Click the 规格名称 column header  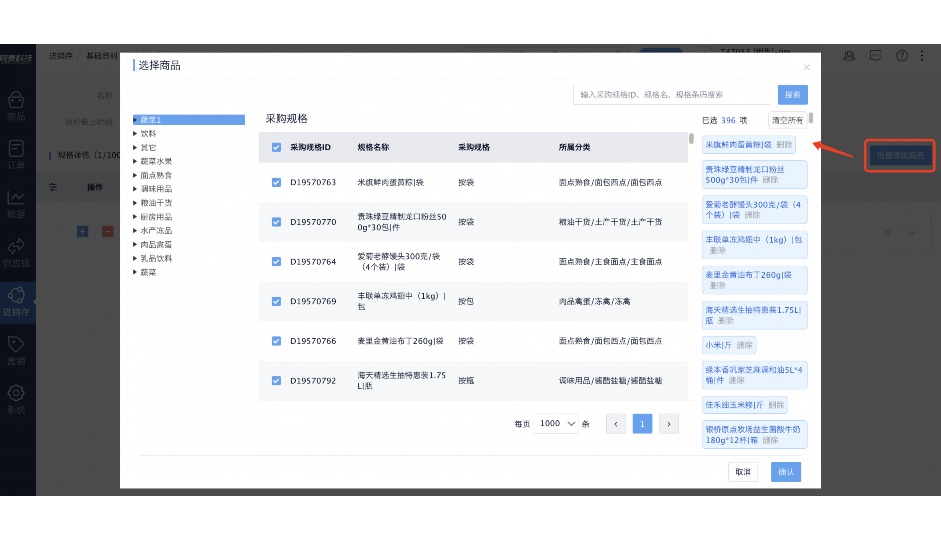(373, 147)
